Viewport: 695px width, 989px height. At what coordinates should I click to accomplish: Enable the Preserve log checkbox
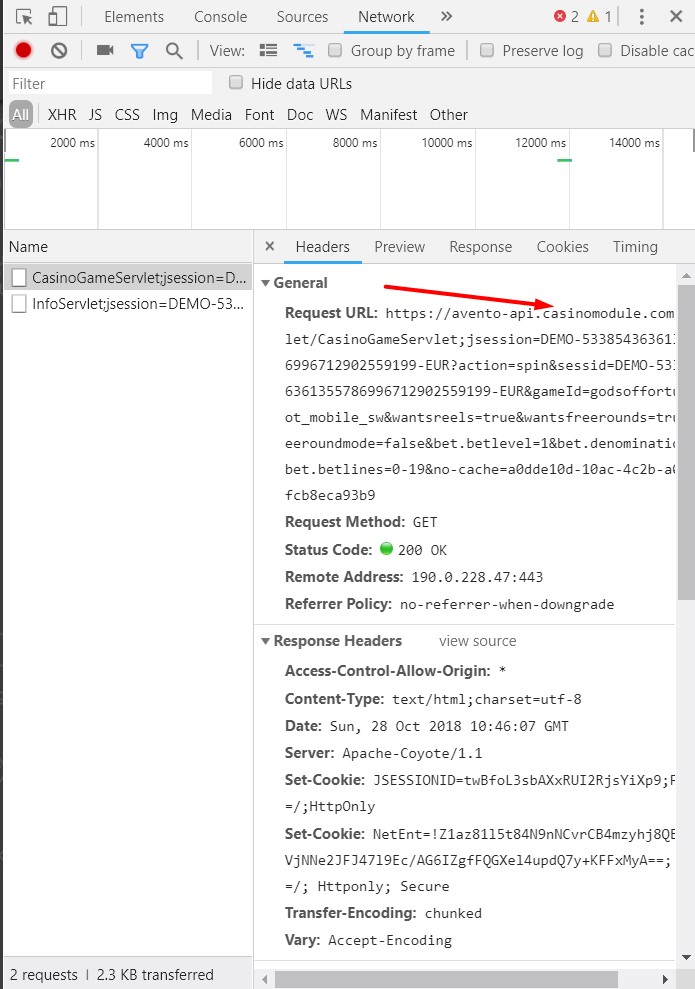pos(487,51)
